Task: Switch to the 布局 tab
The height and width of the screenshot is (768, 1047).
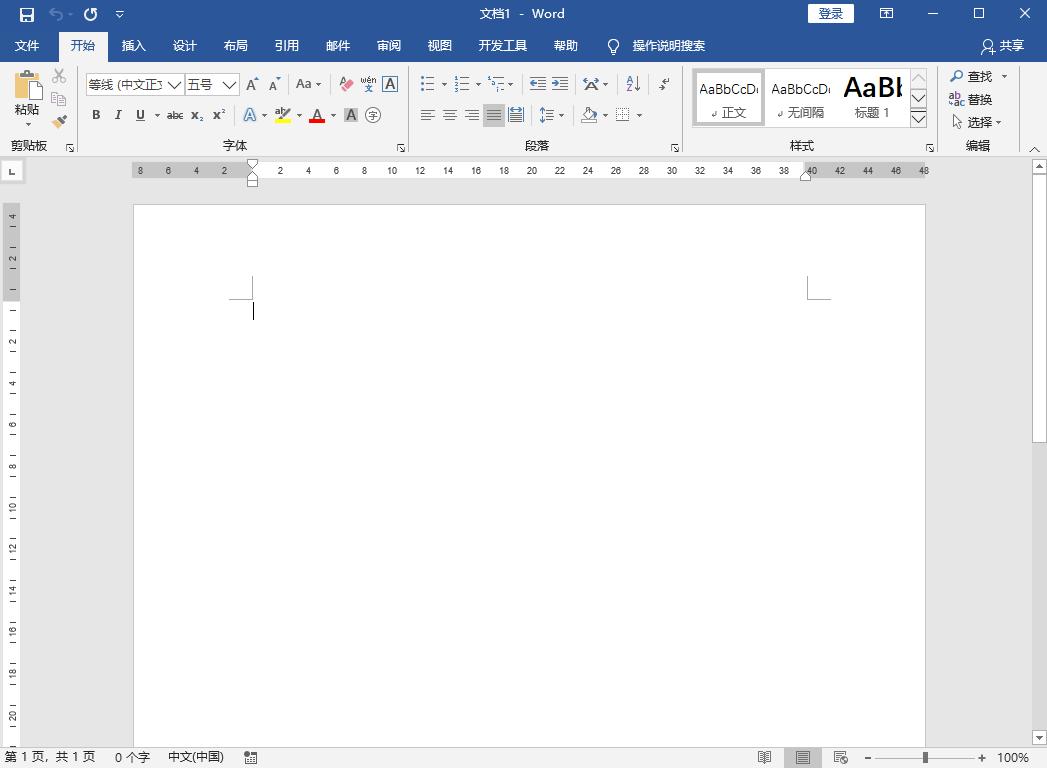Action: [x=235, y=46]
